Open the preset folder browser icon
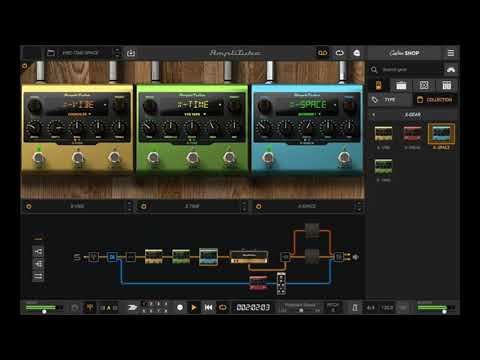480x360 pixels. point(51,53)
